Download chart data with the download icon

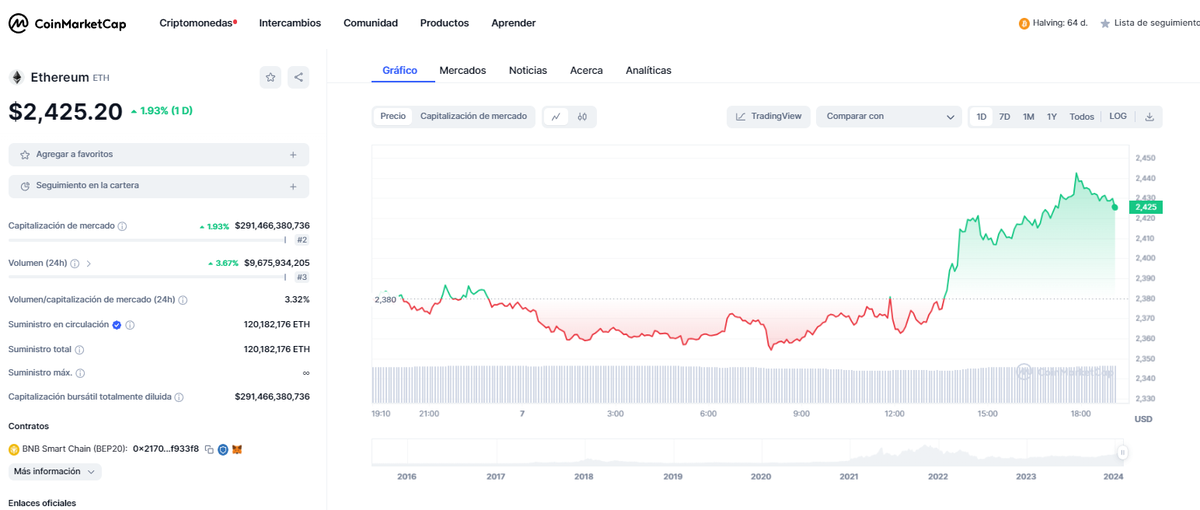[1149, 117]
